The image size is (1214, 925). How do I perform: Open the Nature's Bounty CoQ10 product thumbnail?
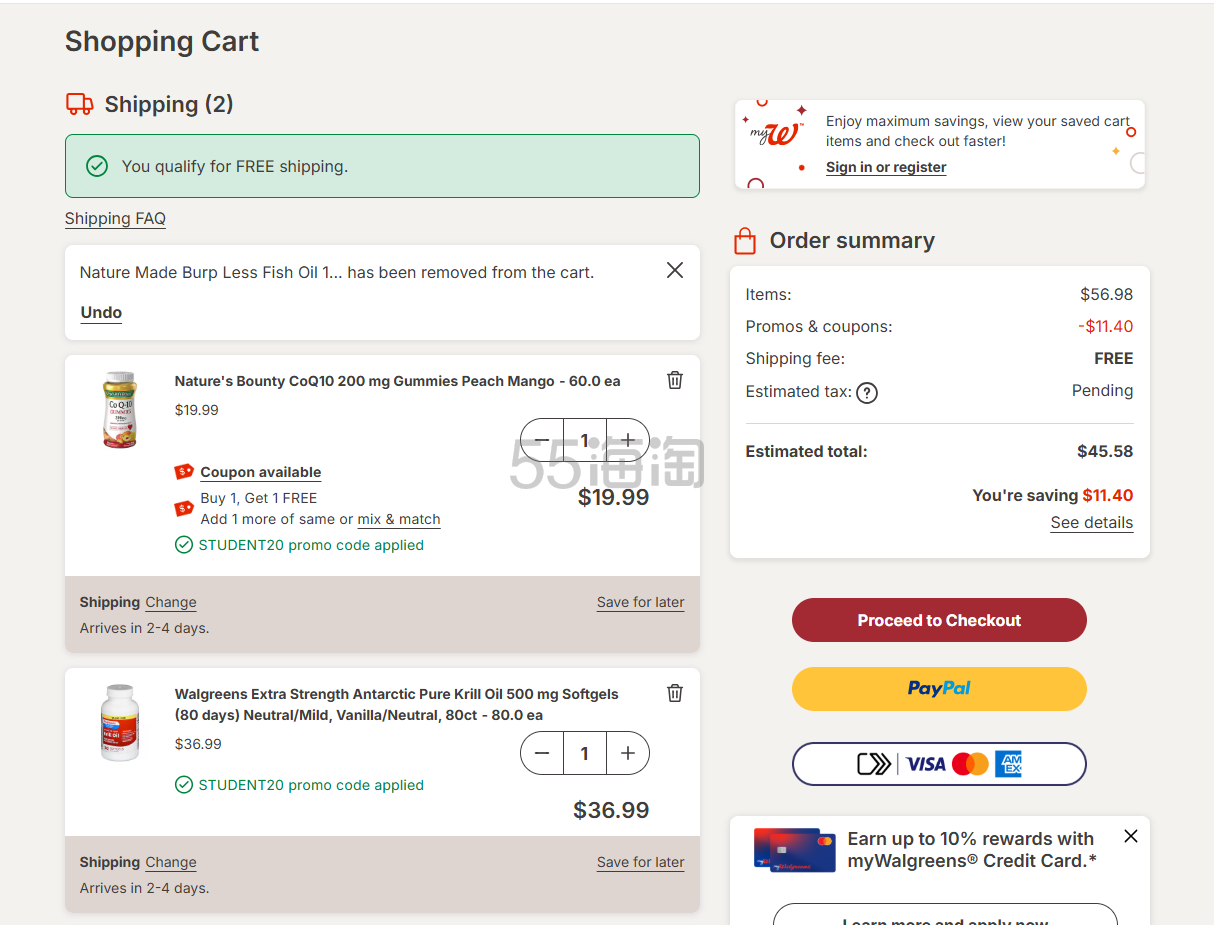click(x=120, y=410)
